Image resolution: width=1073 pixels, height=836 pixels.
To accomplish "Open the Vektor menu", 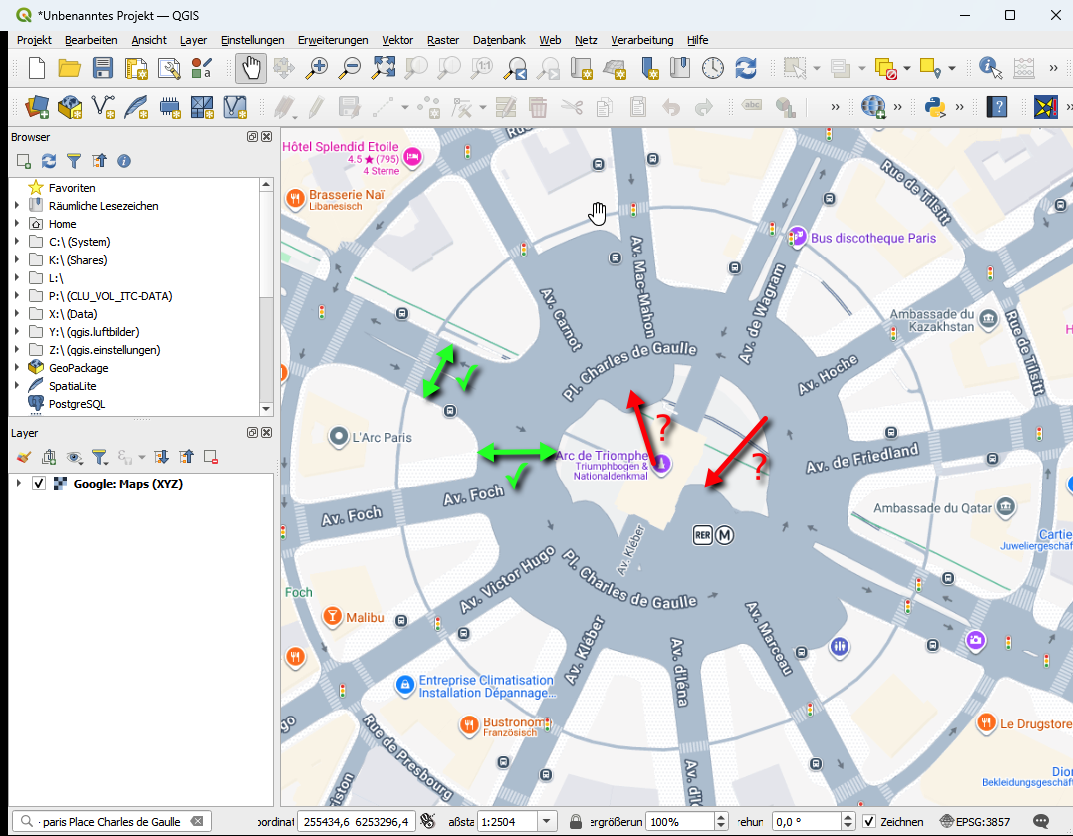I will coord(397,40).
